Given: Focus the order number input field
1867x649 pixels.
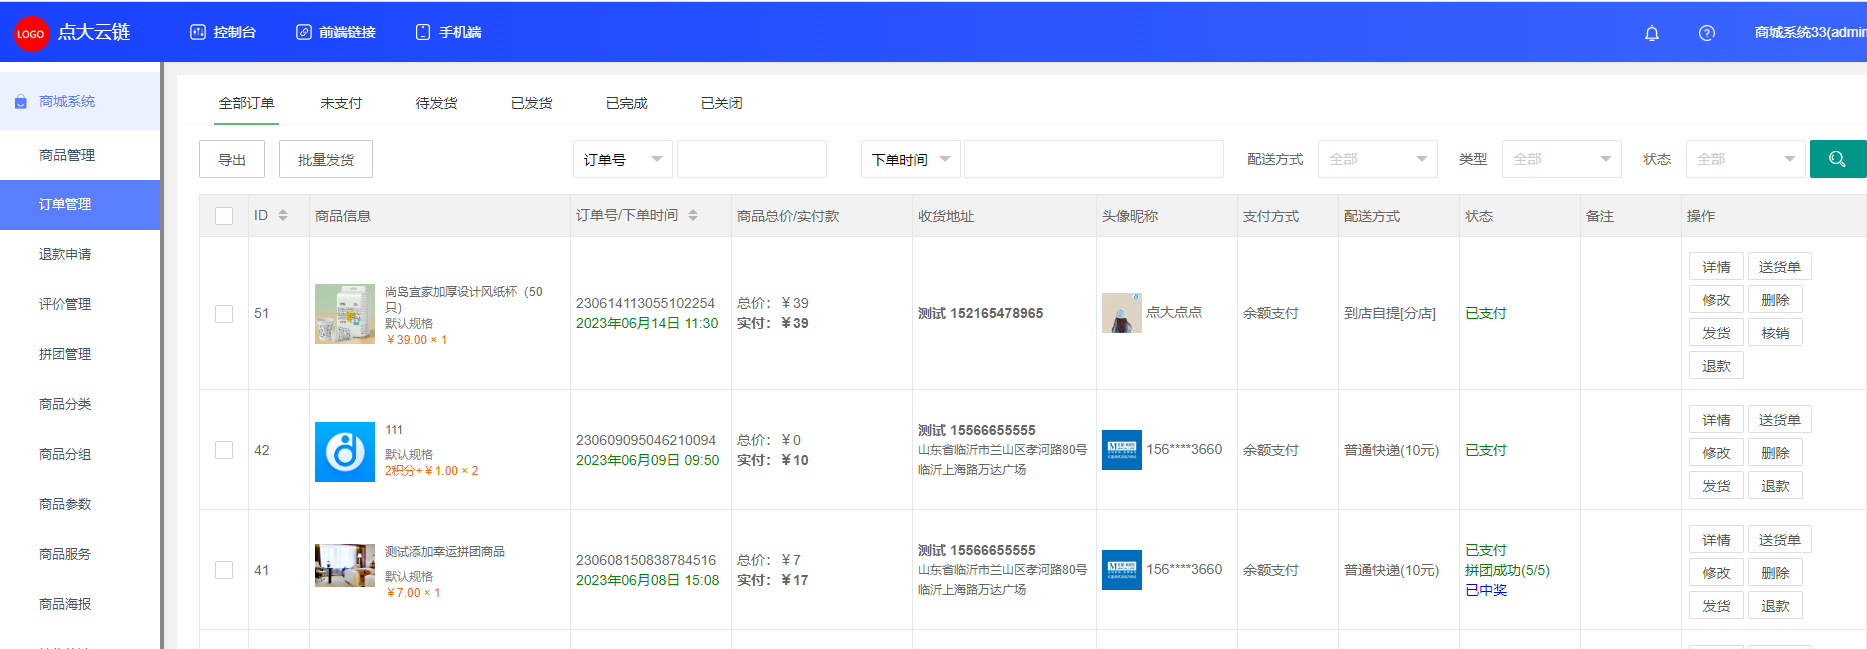Looking at the screenshot, I should coord(752,159).
